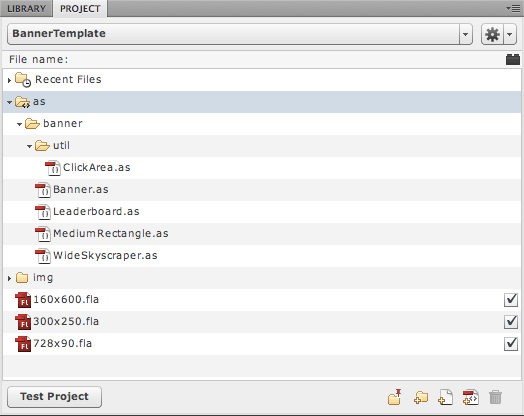Collapse the banner folder arrow
This screenshot has width=524, height=416.
pyautogui.click(x=19, y=124)
